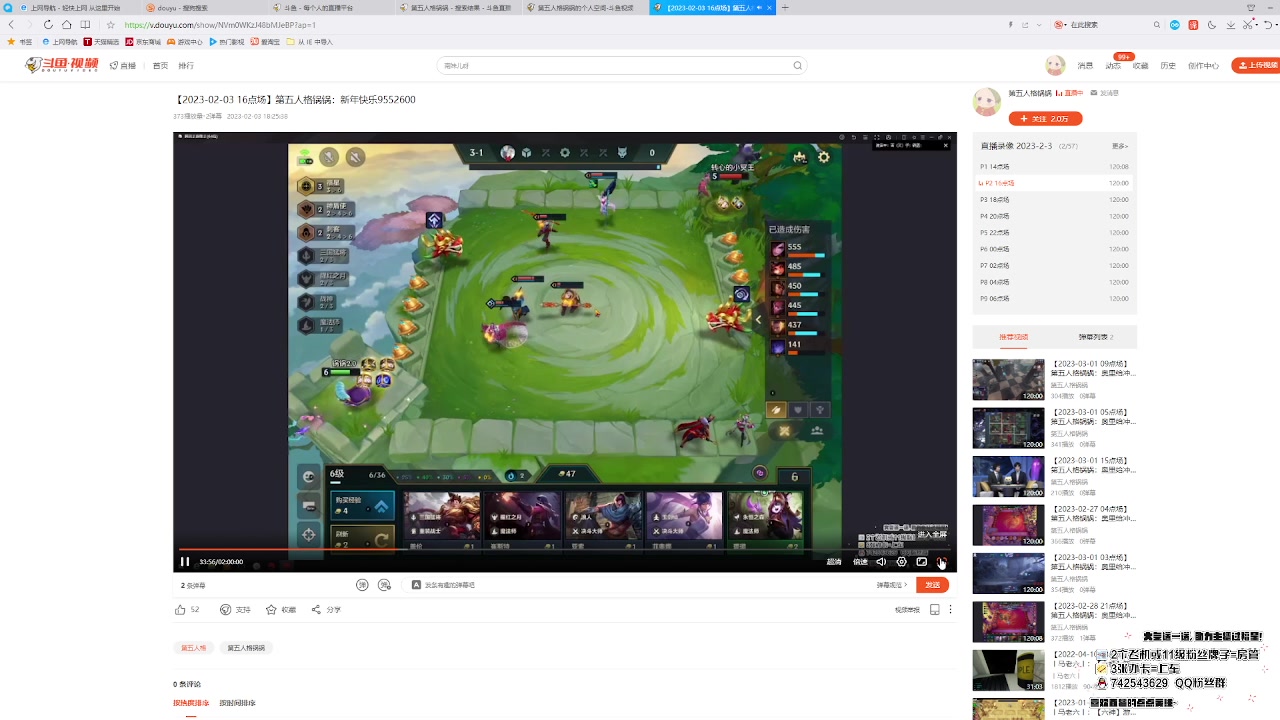Follow the streamer with 关注 button
This screenshot has height=720, width=1280.
click(x=1045, y=118)
